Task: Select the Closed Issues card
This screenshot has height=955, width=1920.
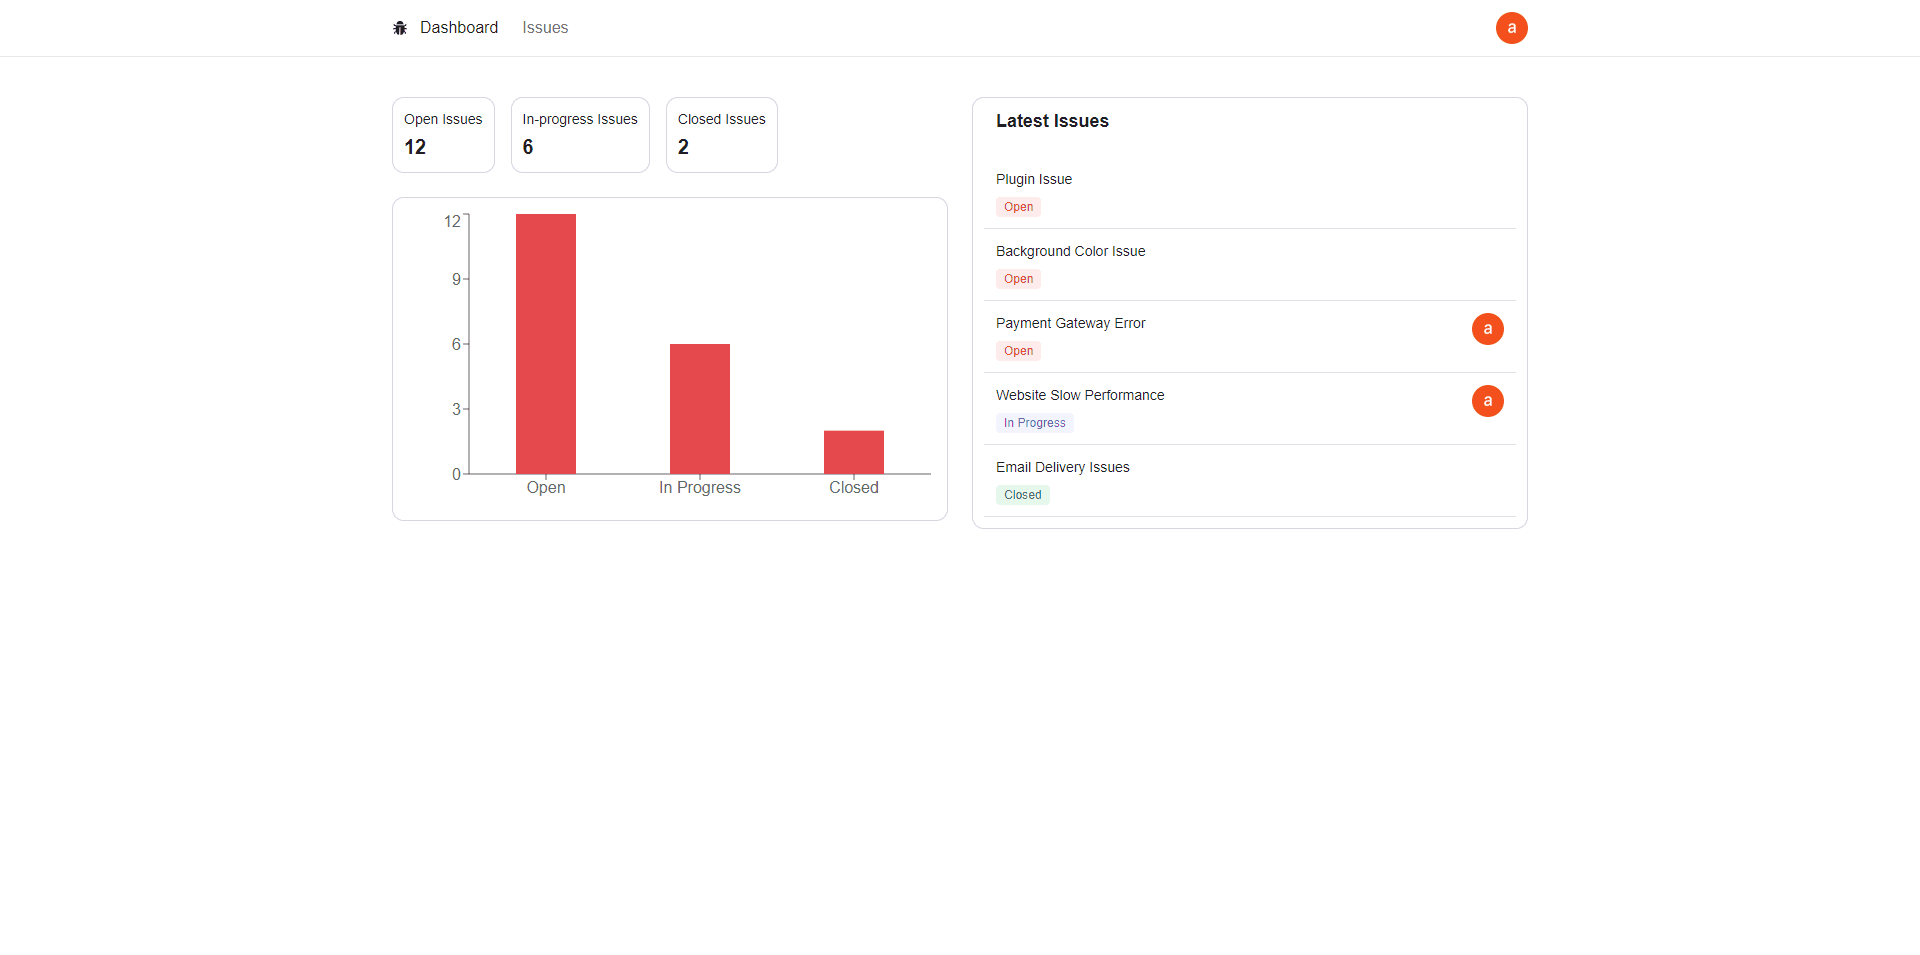Action: click(x=721, y=134)
